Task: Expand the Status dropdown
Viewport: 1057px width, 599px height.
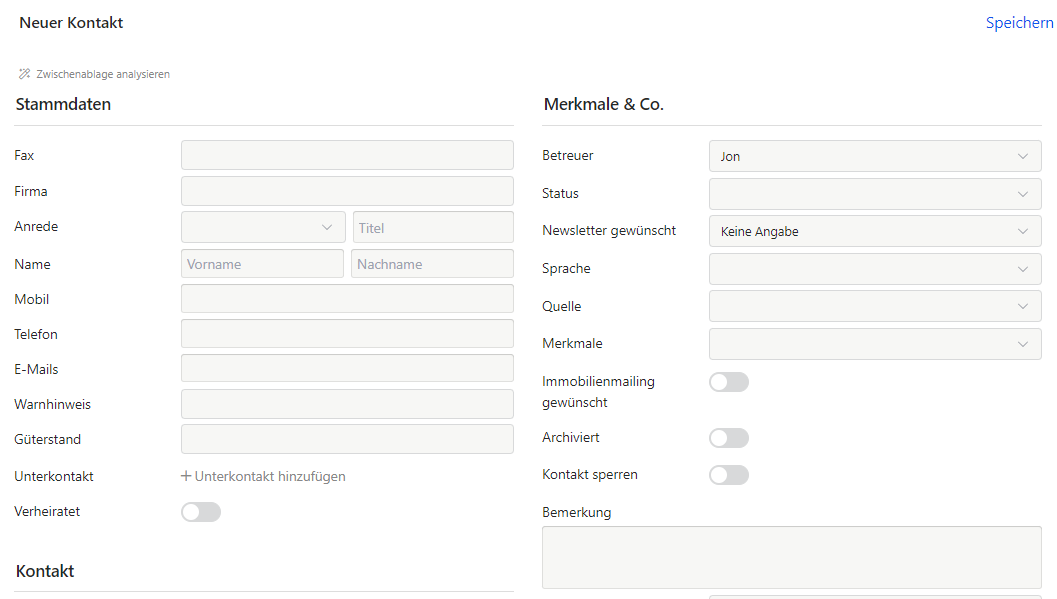Action: [x=875, y=194]
